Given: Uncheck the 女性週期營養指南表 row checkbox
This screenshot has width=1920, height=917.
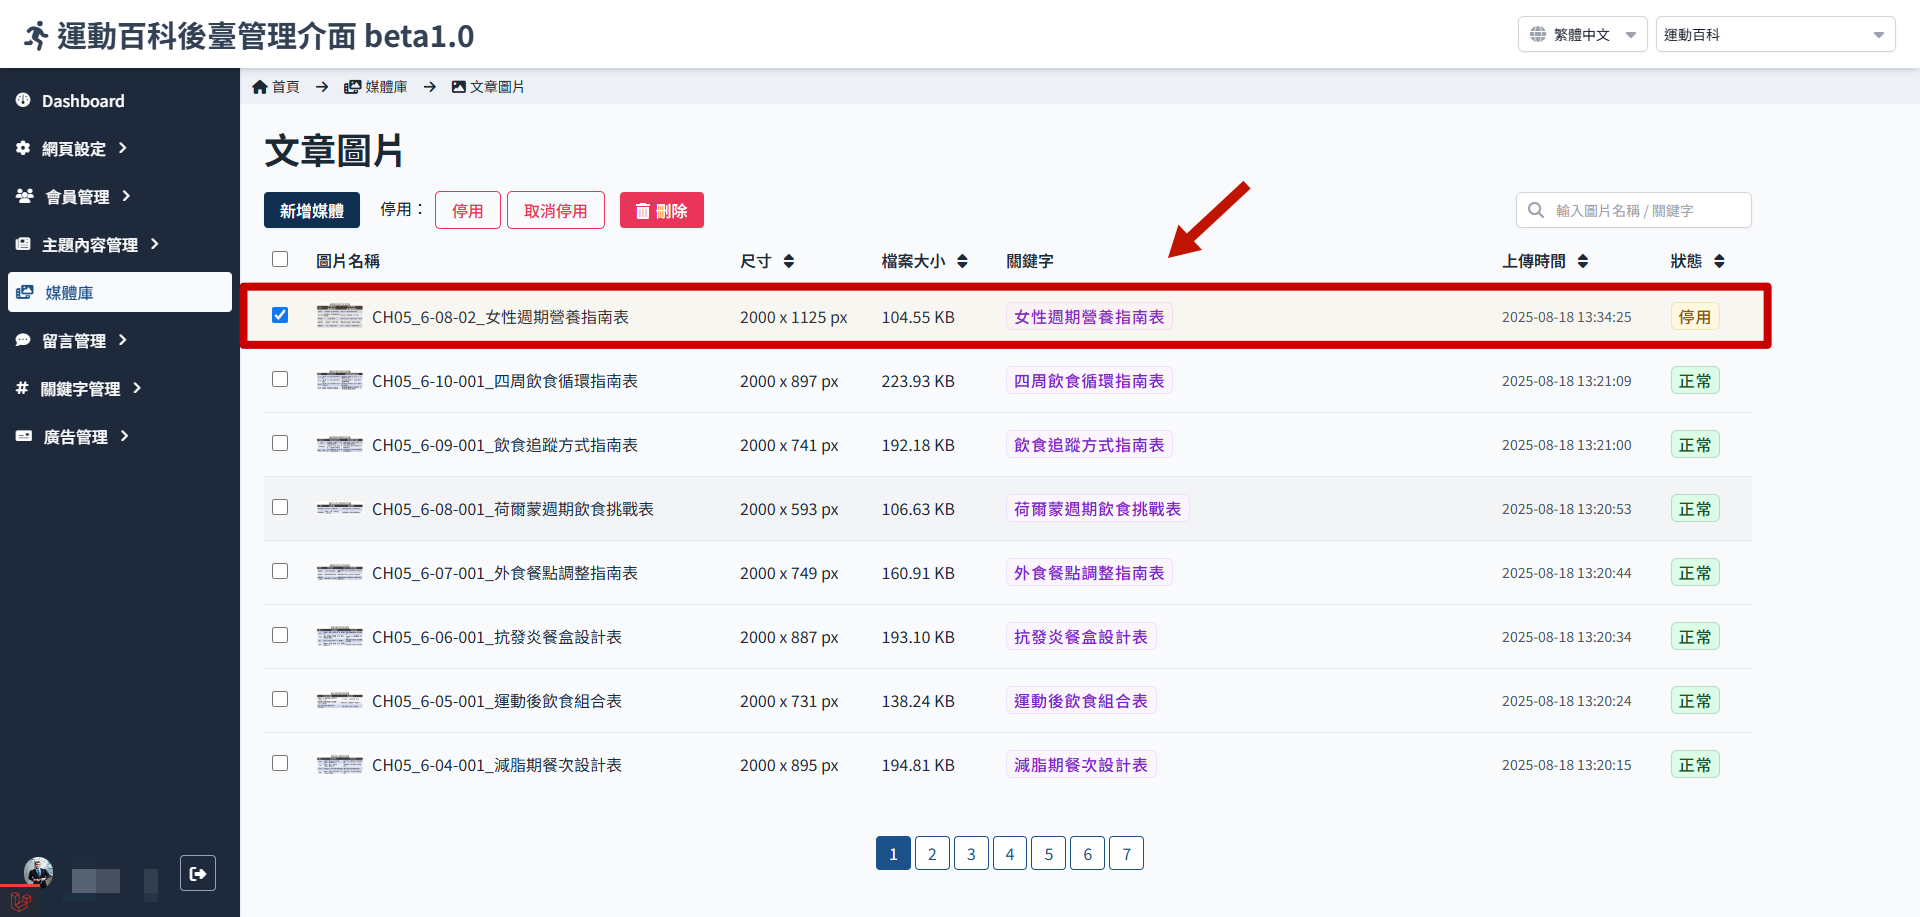Looking at the screenshot, I should (x=280, y=315).
